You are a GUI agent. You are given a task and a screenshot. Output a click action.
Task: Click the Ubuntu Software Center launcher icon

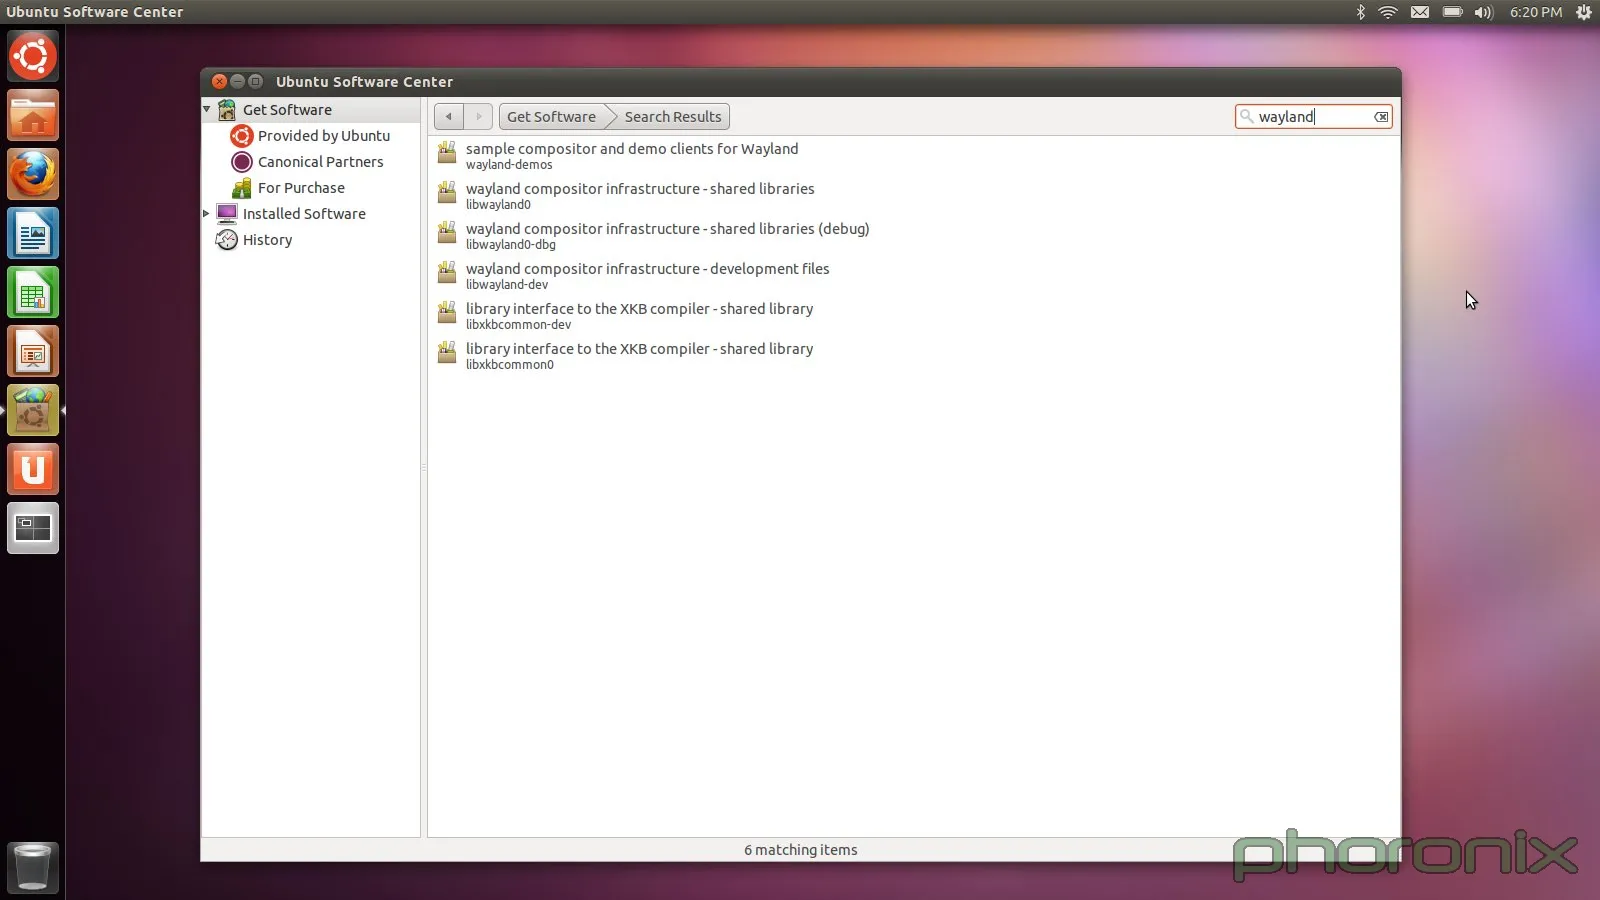[33, 410]
